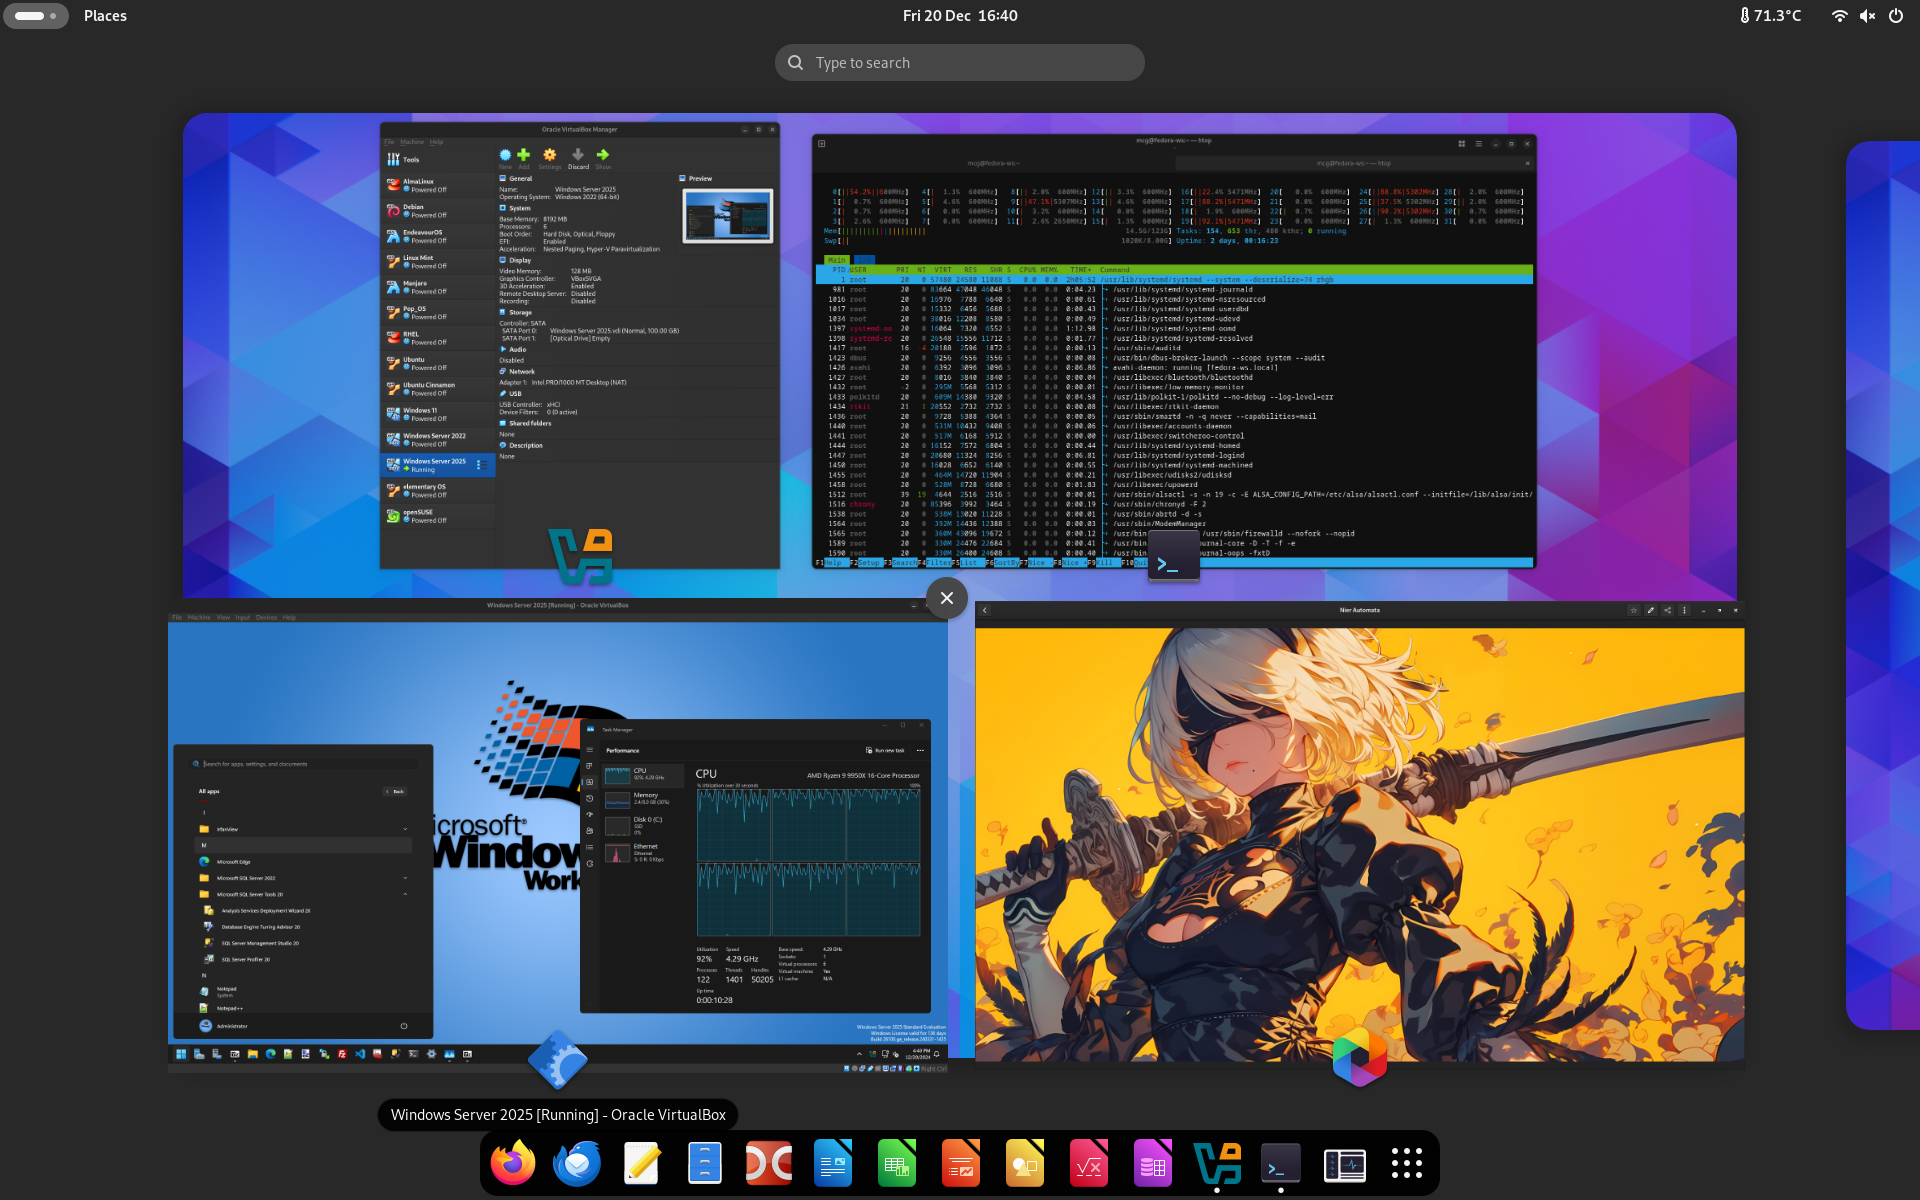This screenshot has height=1200, width=1920.
Task: Select the htop terminal window thumbnail
Action: [1174, 350]
